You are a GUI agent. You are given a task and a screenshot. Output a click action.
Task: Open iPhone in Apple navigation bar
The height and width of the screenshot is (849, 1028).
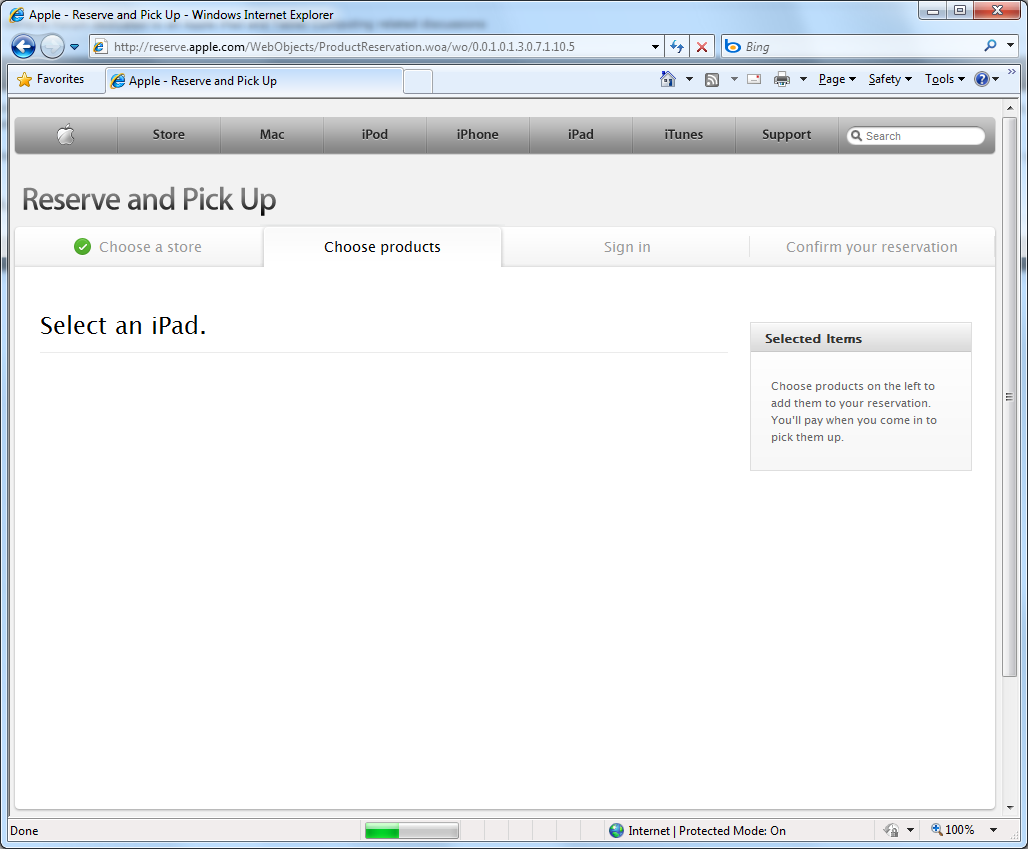[477, 135]
